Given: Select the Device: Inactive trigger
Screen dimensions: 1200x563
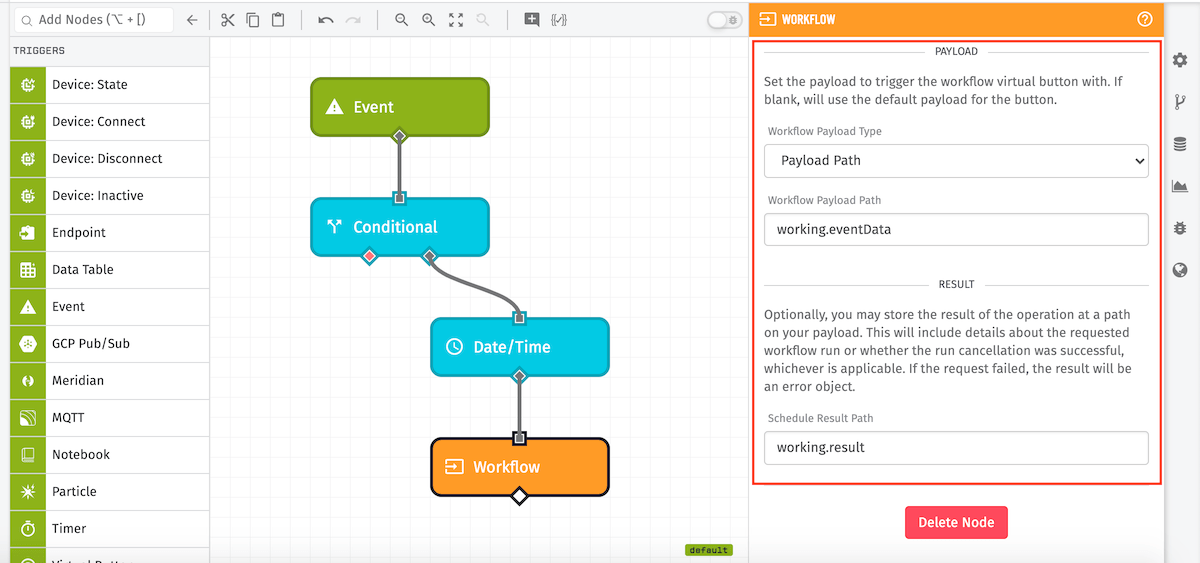Looking at the screenshot, I should coord(110,196).
